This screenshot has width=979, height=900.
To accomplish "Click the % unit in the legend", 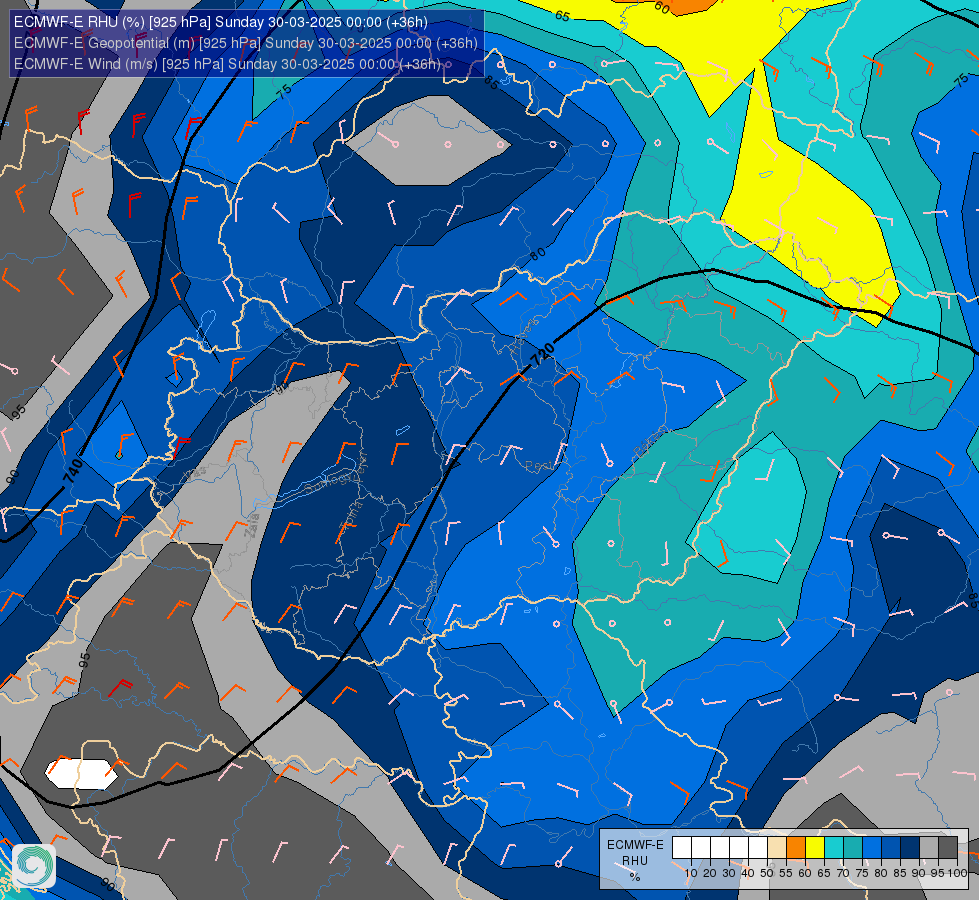I will click(635, 877).
